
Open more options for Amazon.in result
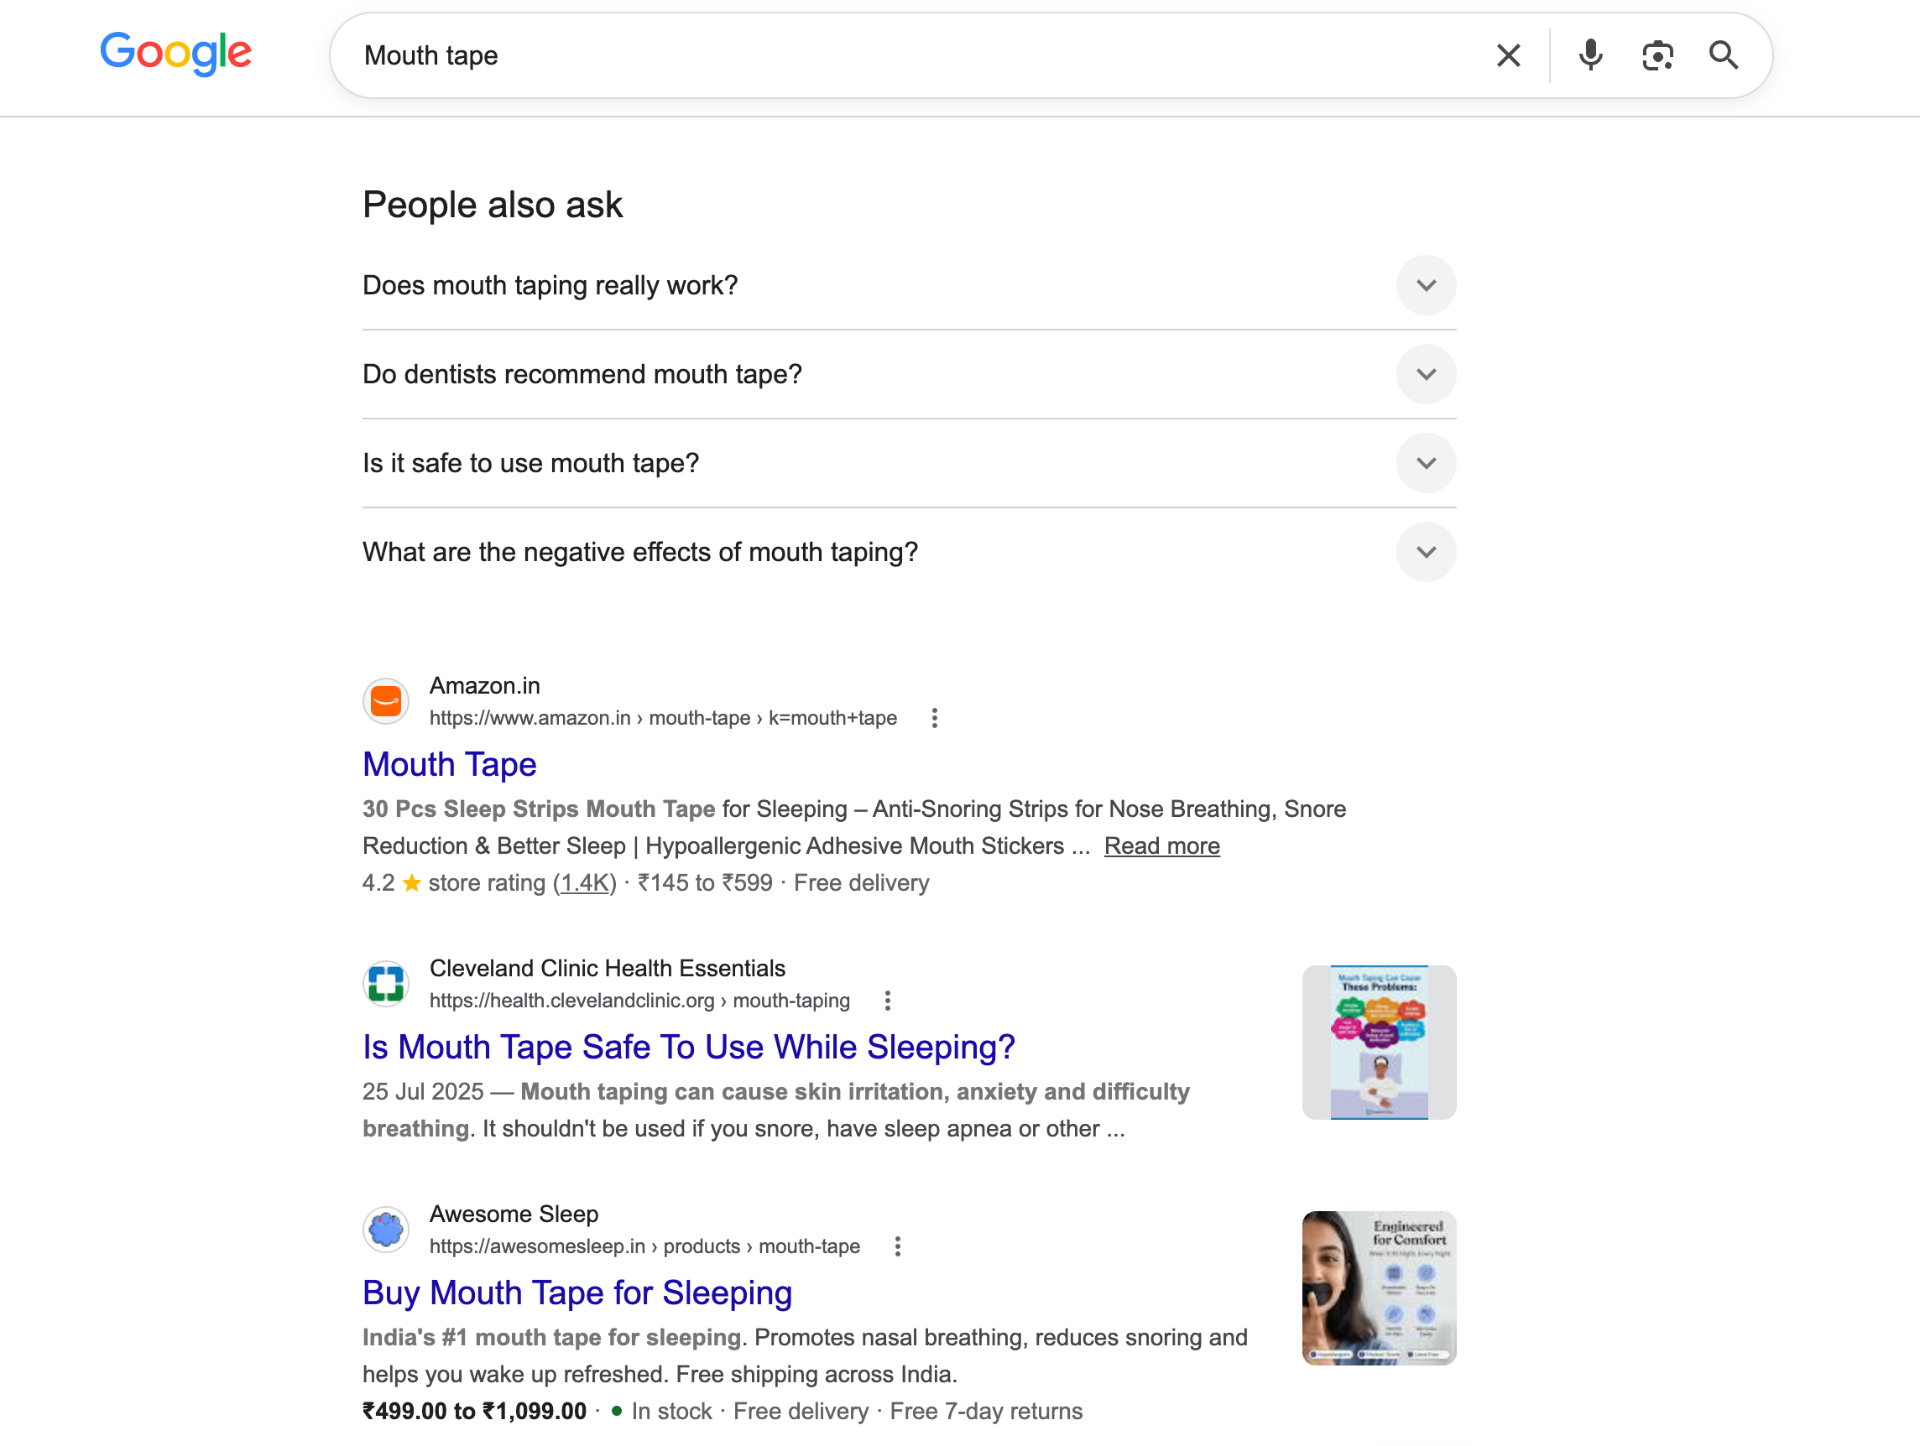coord(934,718)
